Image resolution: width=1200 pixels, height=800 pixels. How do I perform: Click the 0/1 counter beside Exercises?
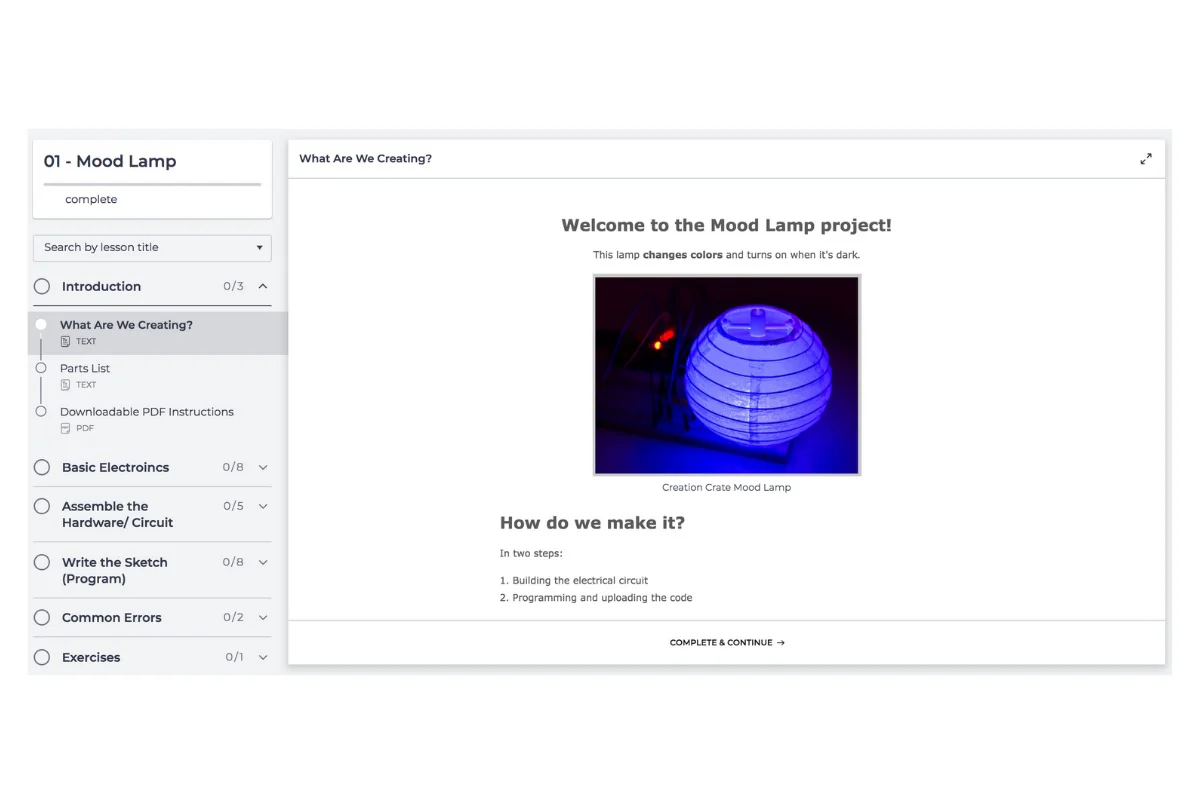coord(234,657)
